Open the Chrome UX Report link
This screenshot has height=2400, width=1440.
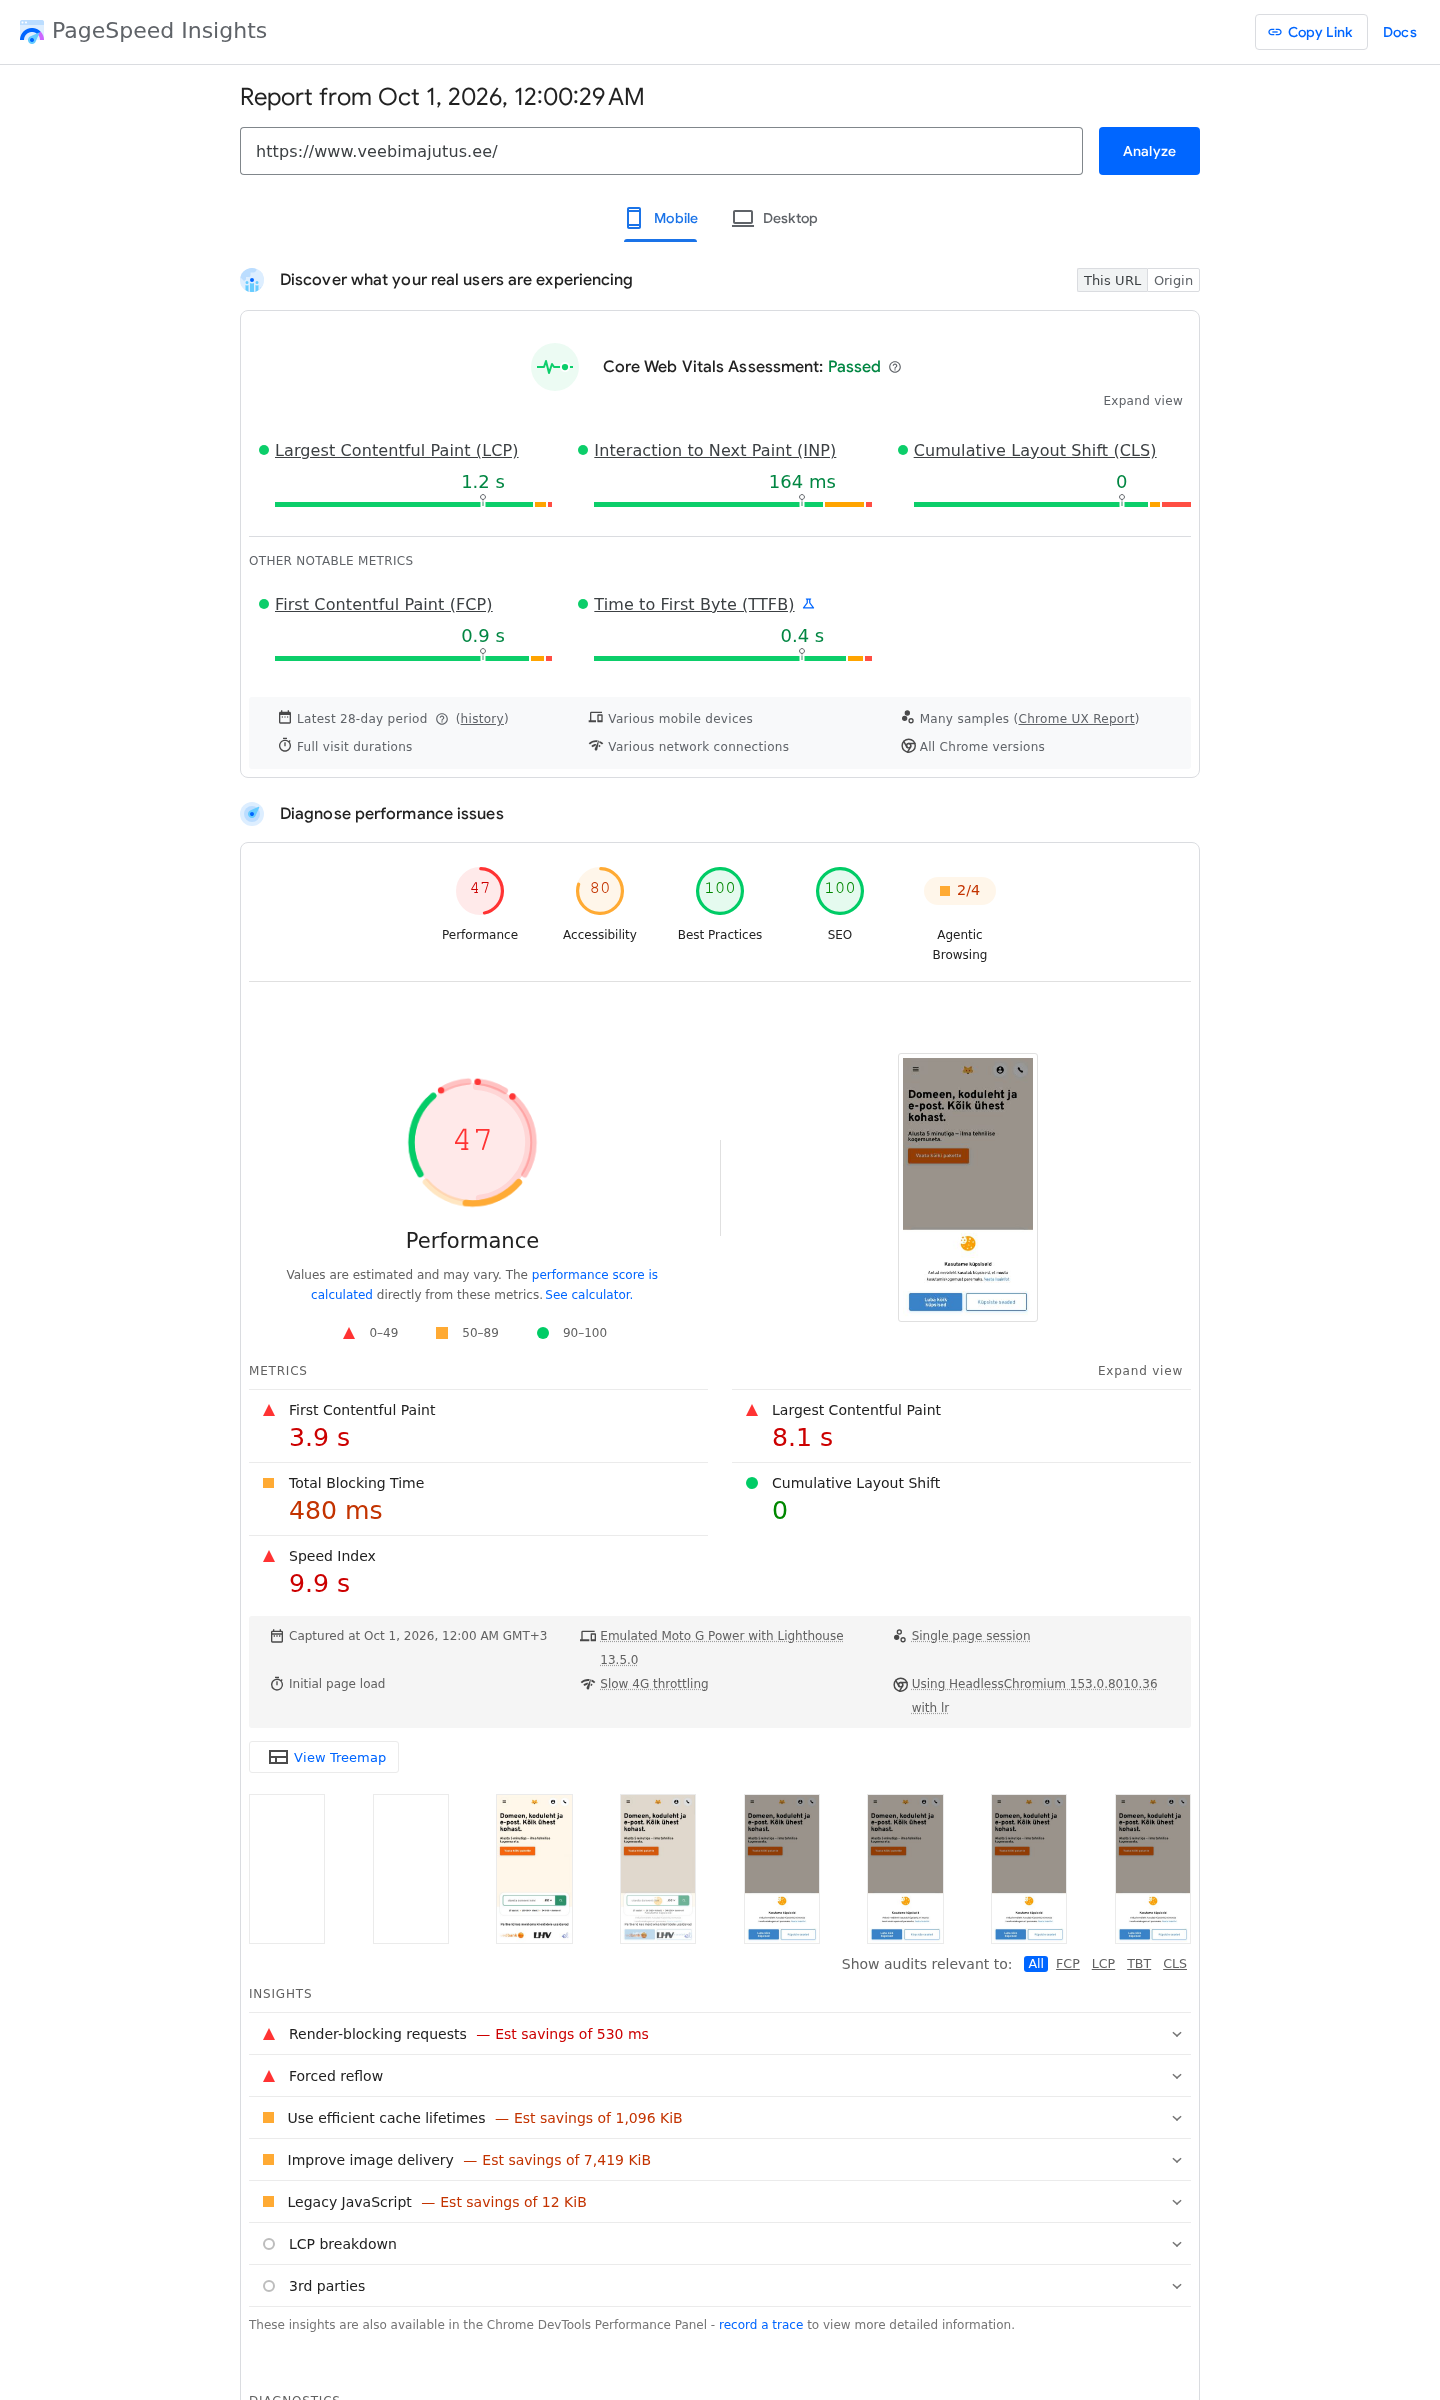click(1076, 719)
